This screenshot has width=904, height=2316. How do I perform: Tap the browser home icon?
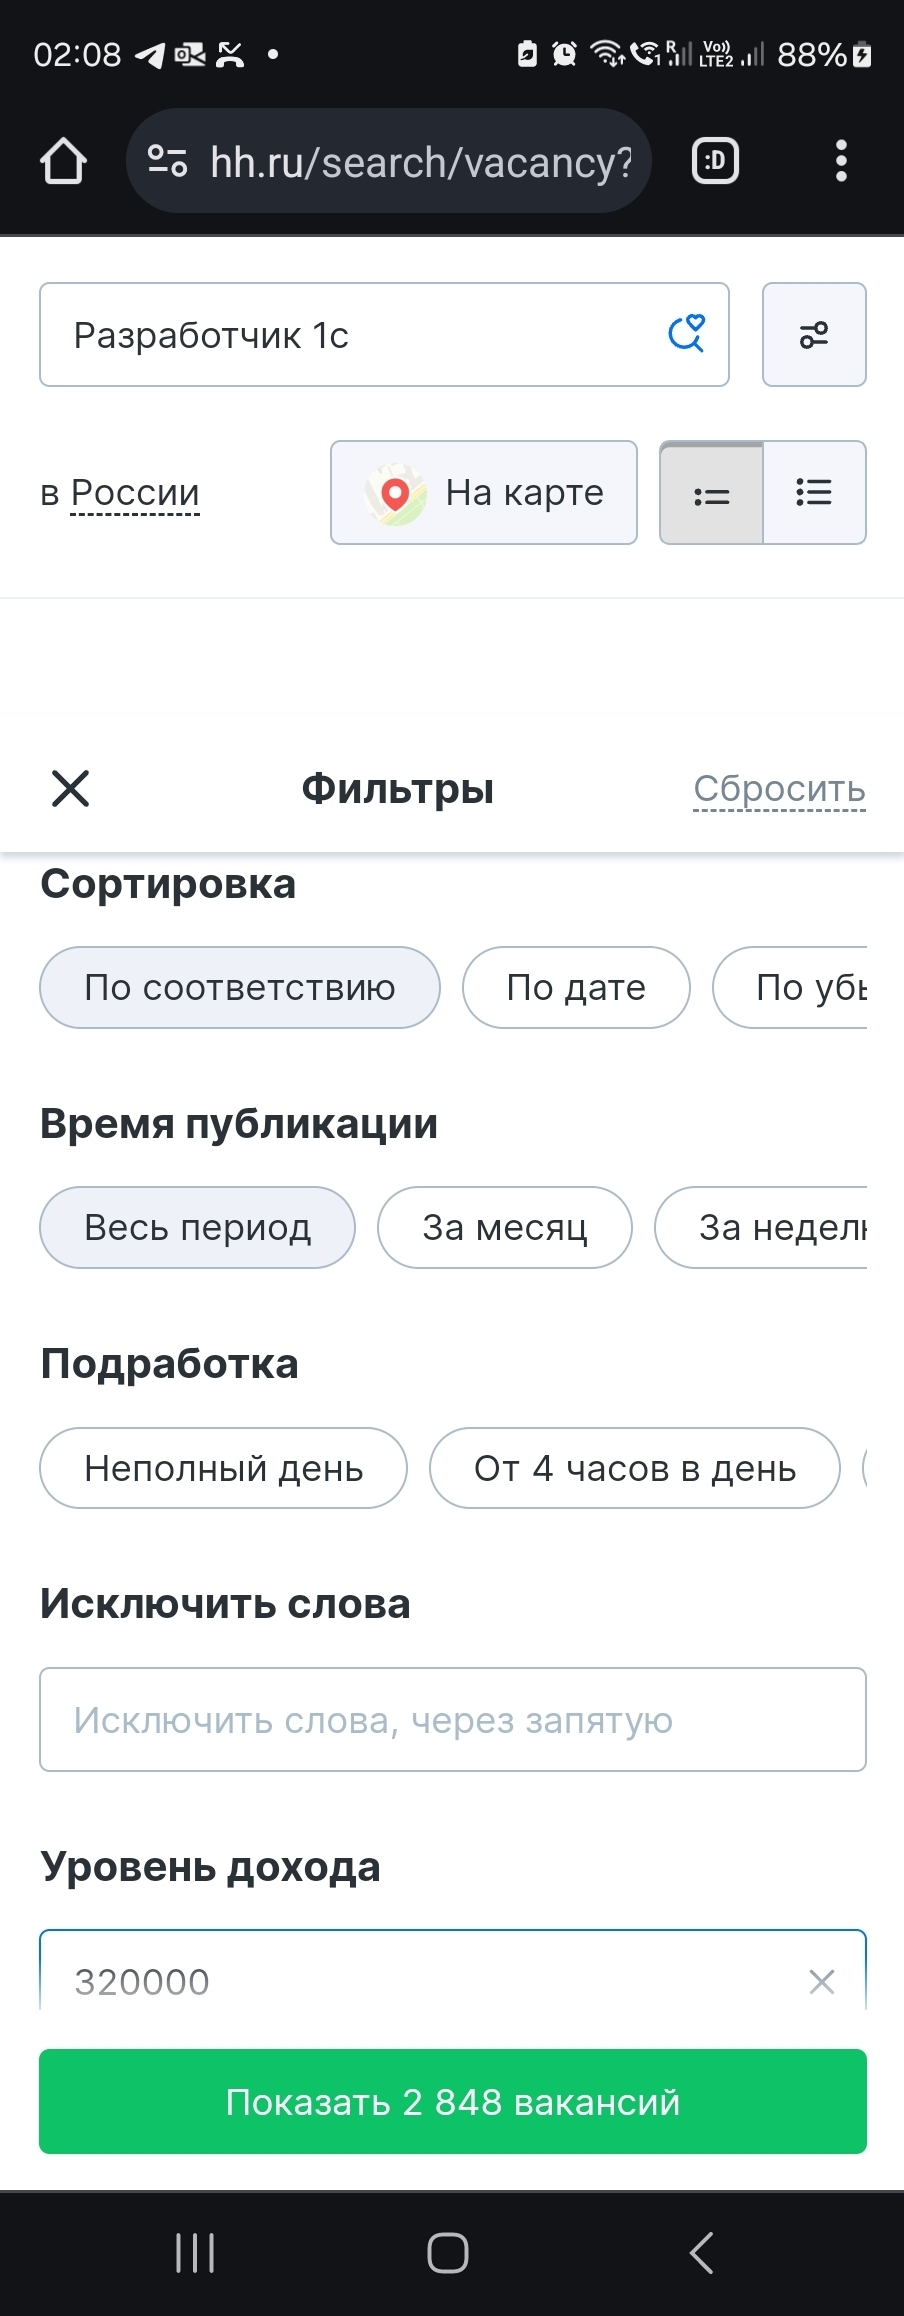(63, 161)
